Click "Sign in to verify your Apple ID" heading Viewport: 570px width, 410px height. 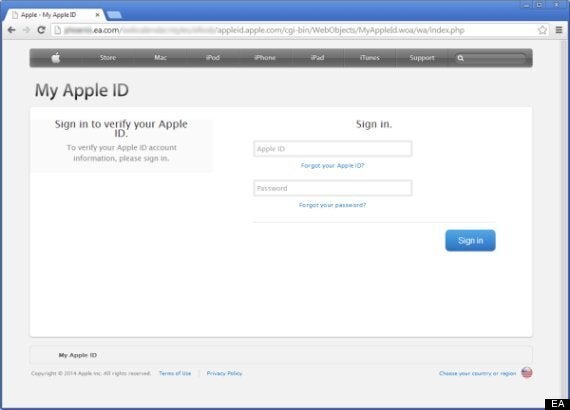tap(121, 128)
